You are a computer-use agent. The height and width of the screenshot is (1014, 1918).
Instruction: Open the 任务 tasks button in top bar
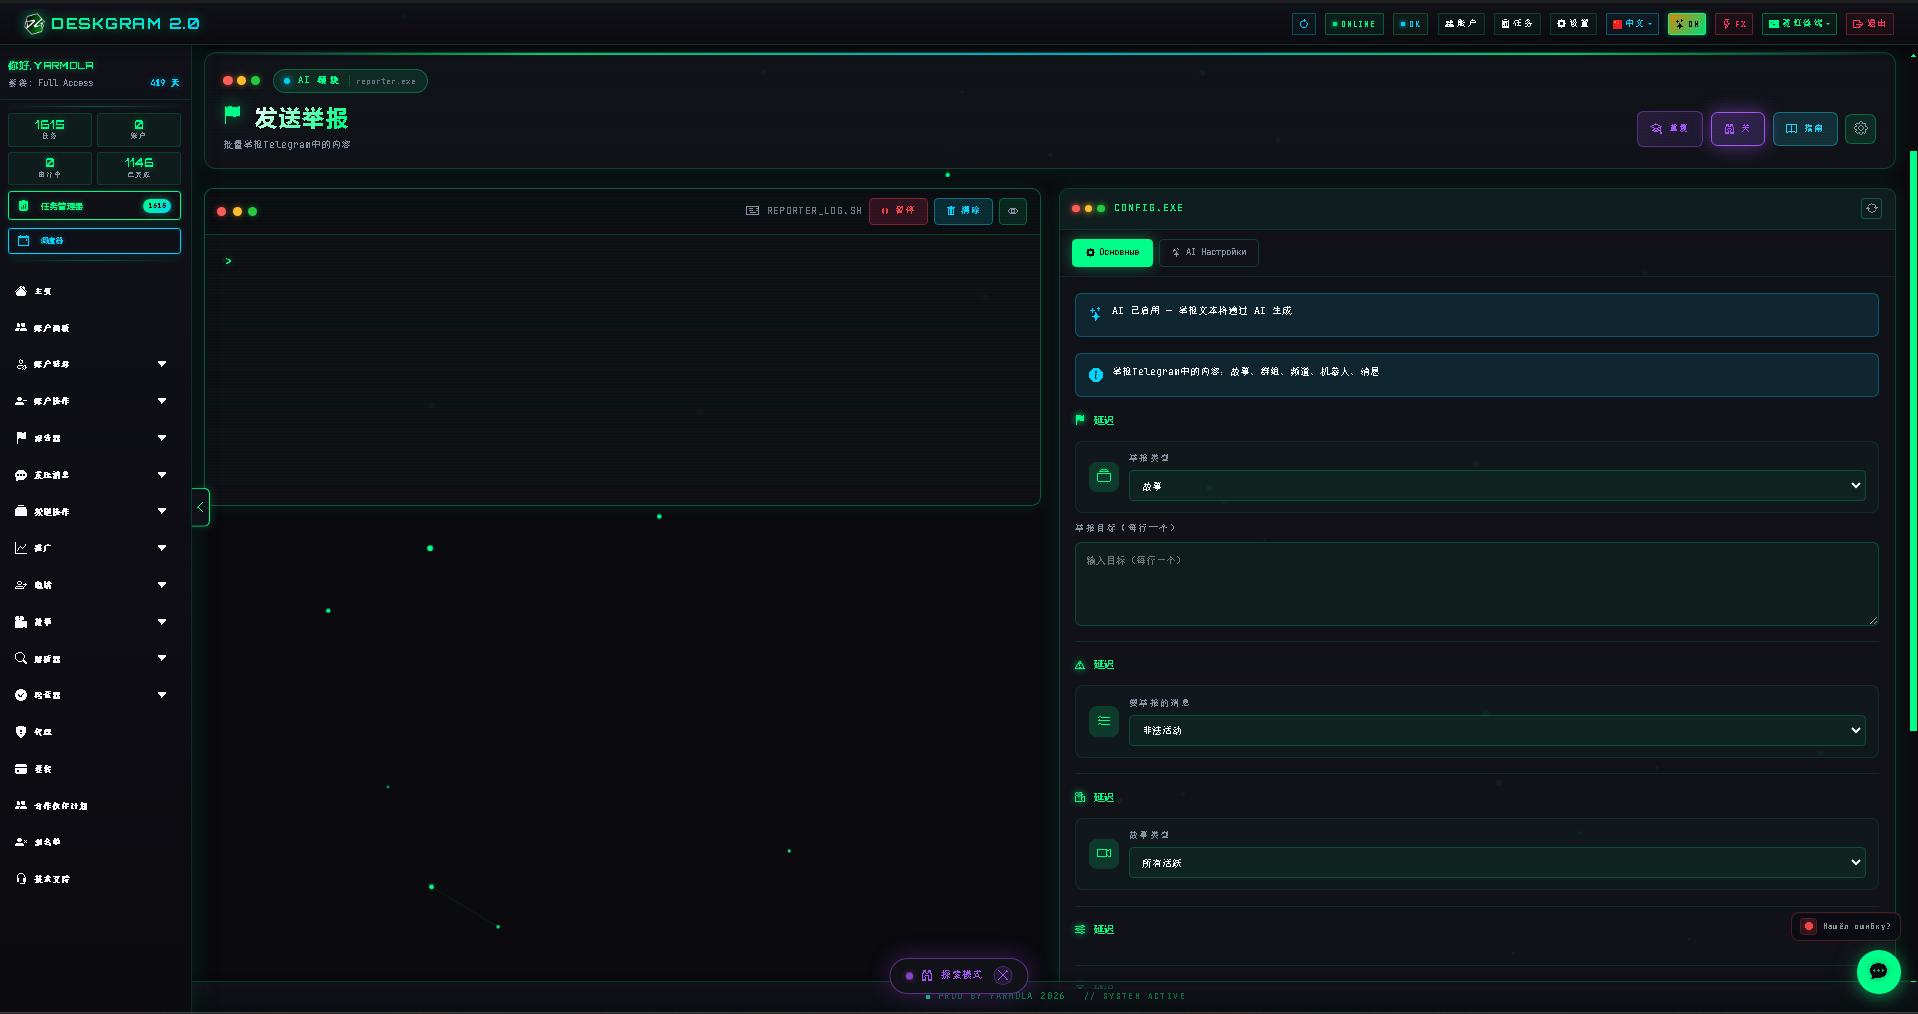[1517, 24]
